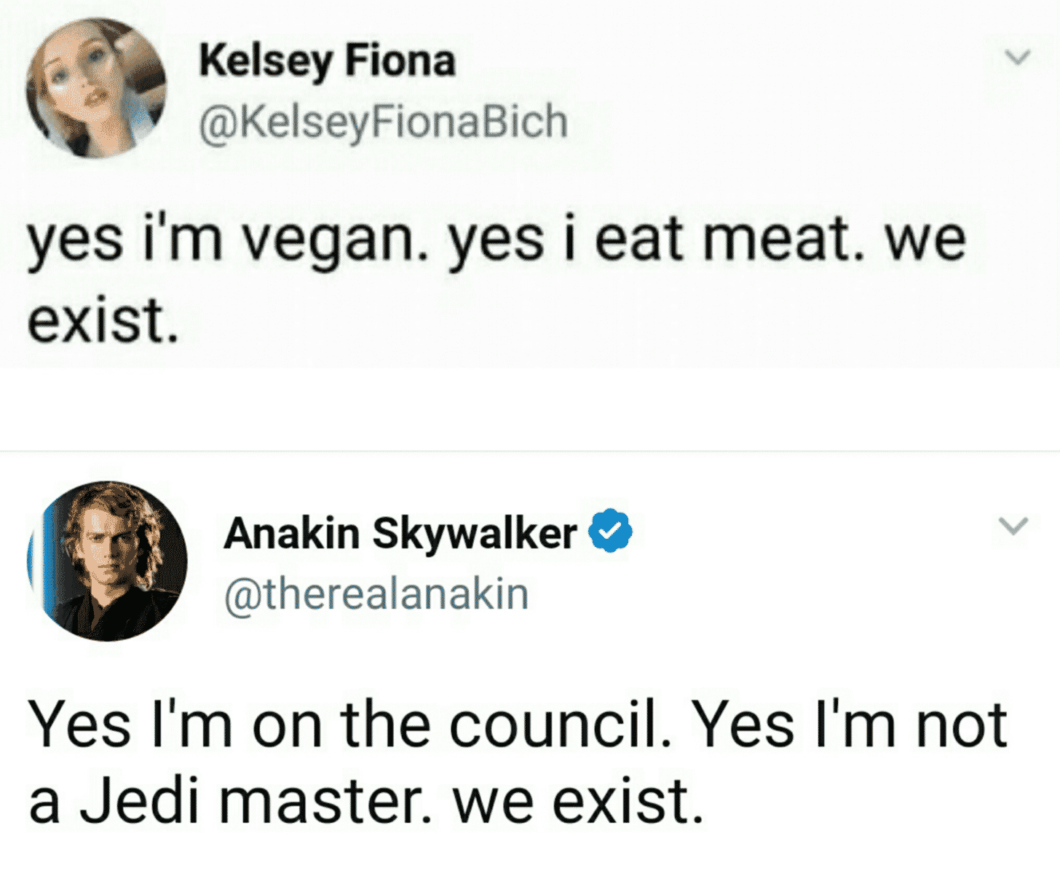Click the name Anakin Skywalker

coord(395,531)
